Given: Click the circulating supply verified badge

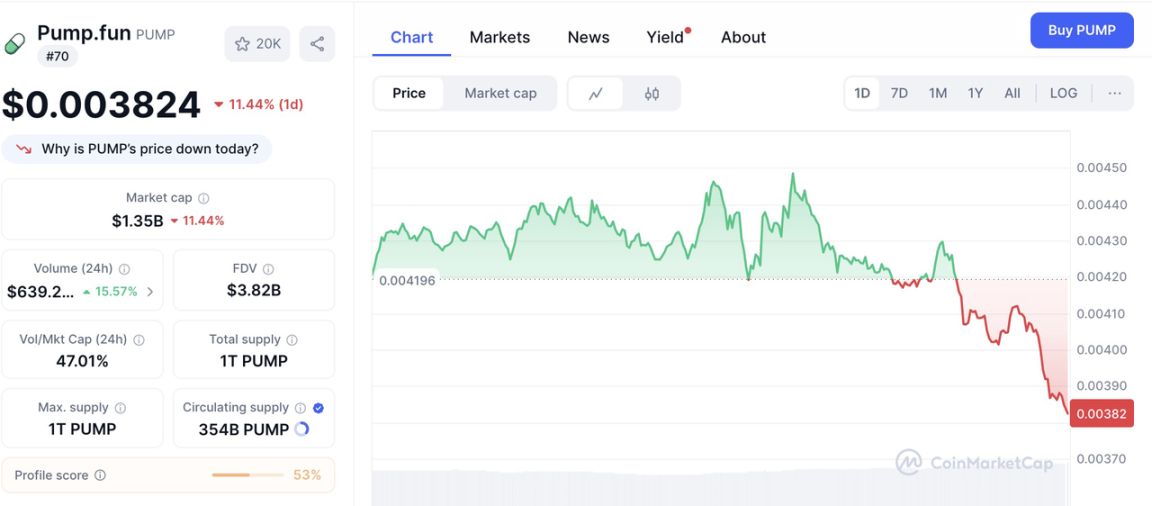Looking at the screenshot, I should click(318, 407).
